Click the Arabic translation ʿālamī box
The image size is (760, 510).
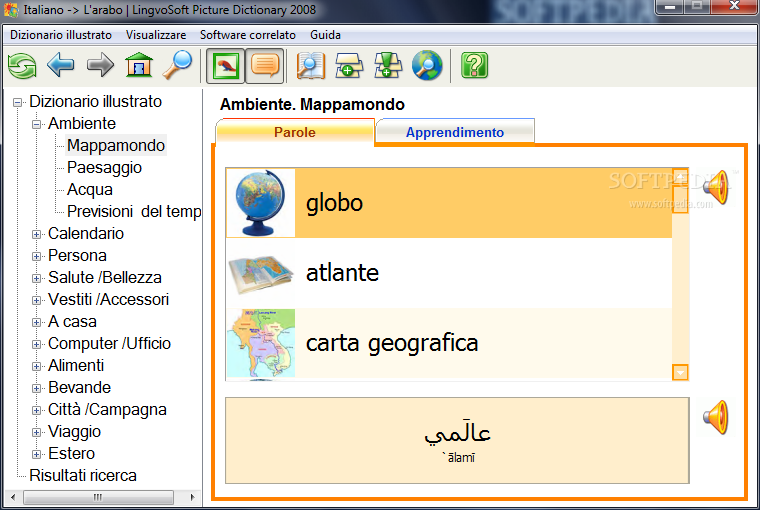coord(457,440)
